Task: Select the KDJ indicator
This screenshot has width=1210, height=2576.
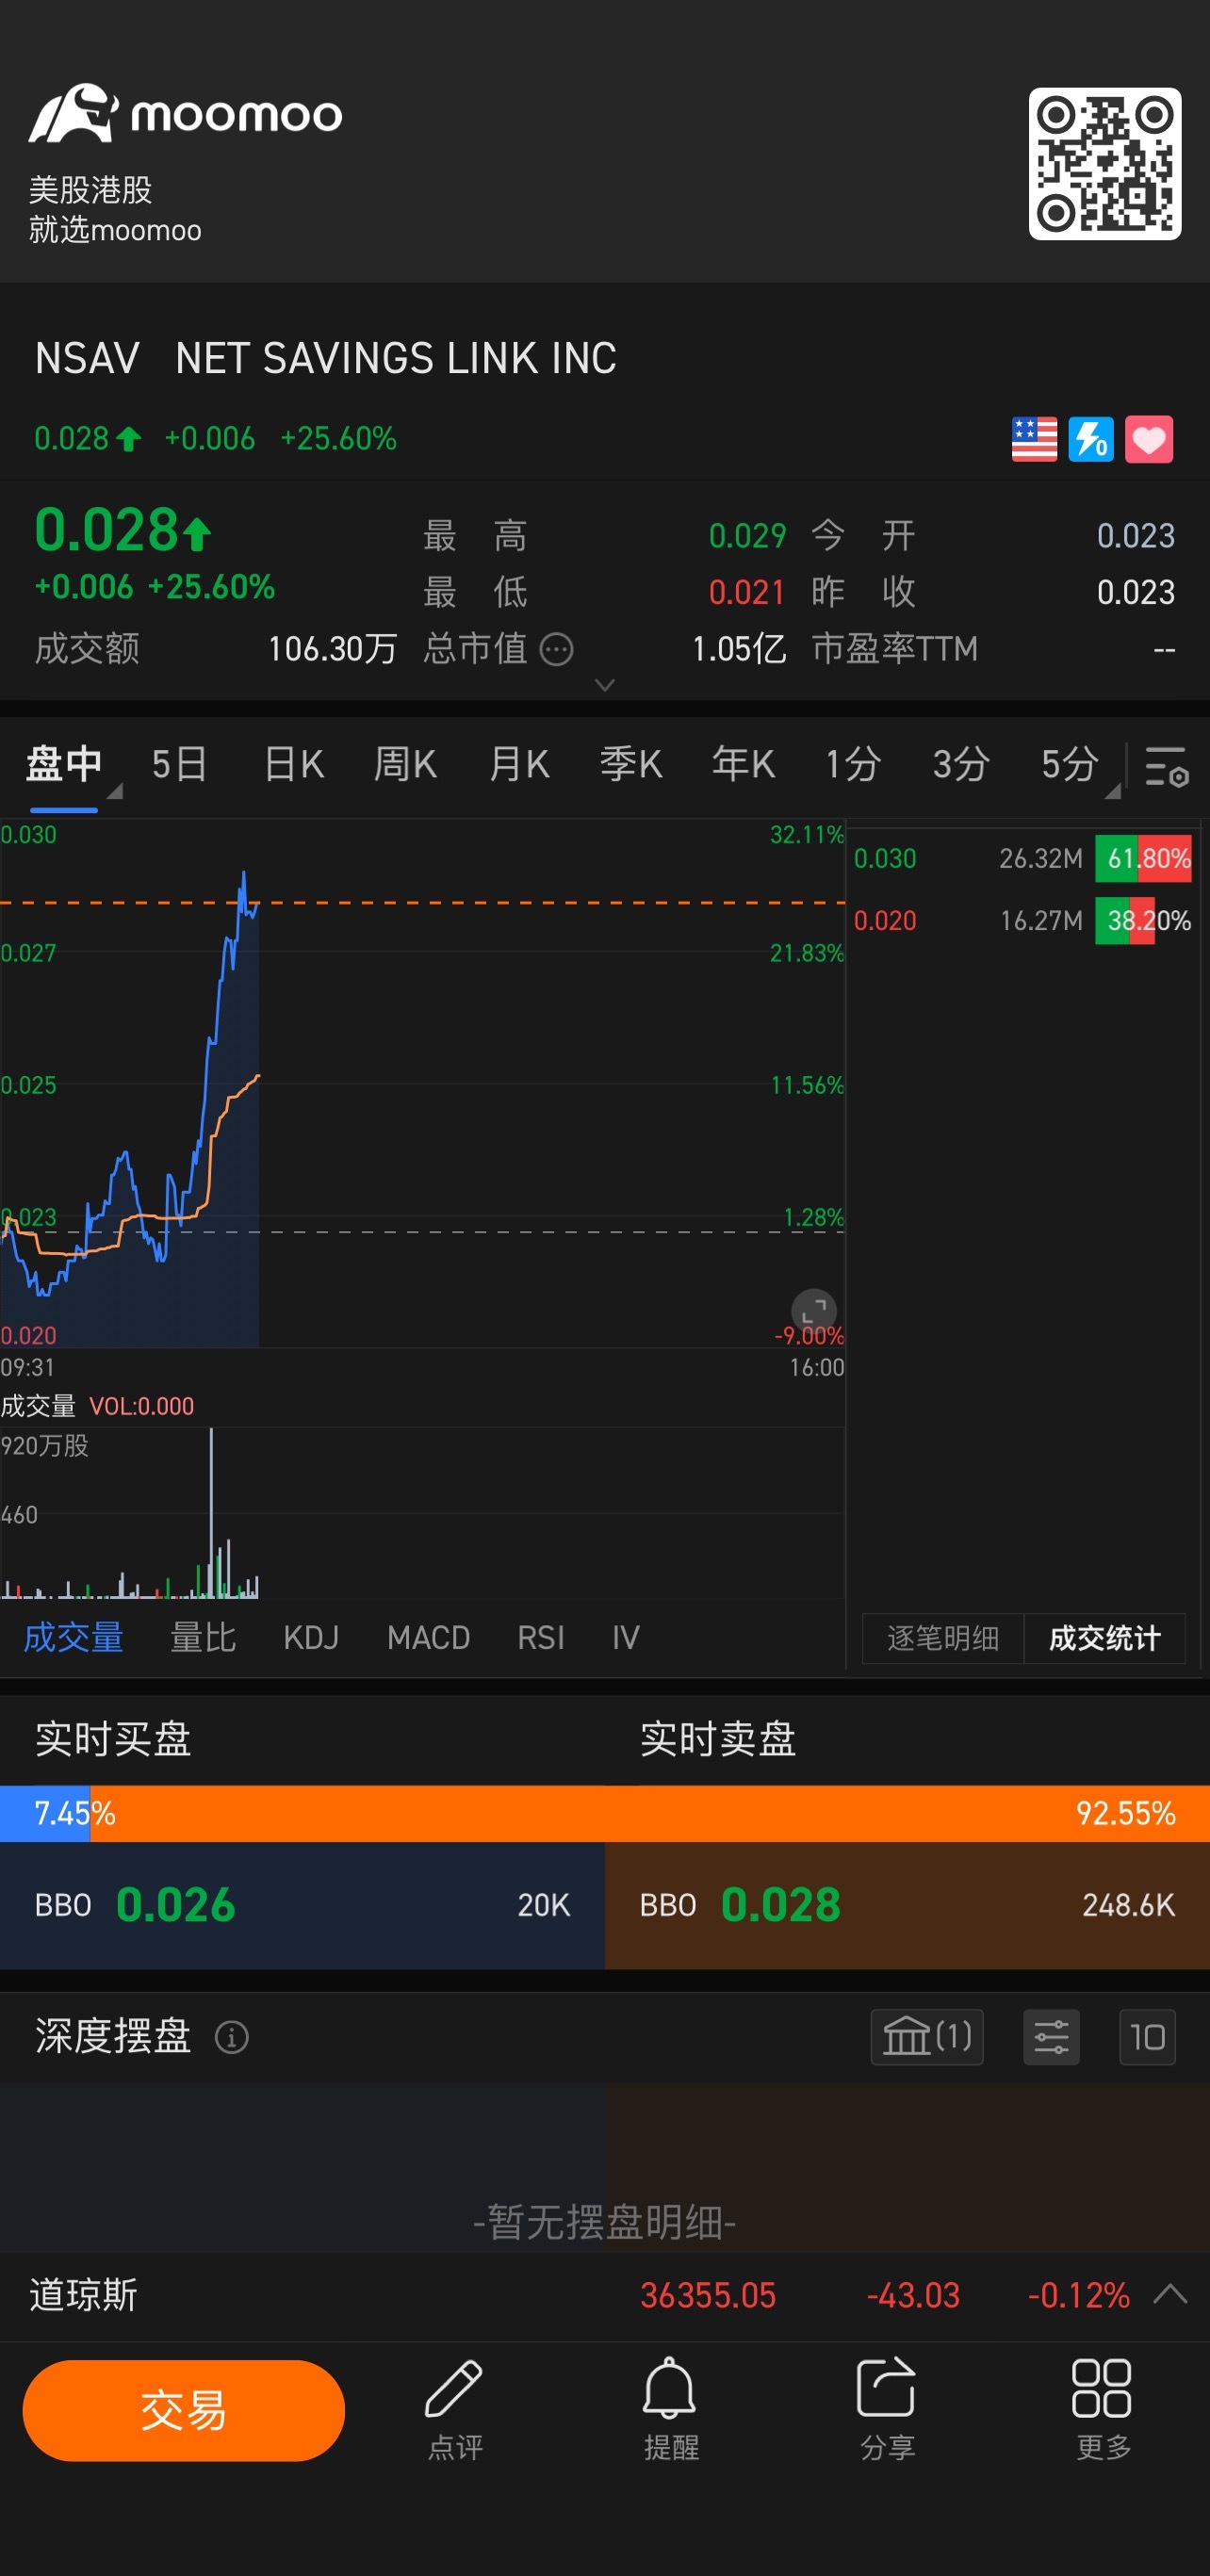Action: point(311,1637)
